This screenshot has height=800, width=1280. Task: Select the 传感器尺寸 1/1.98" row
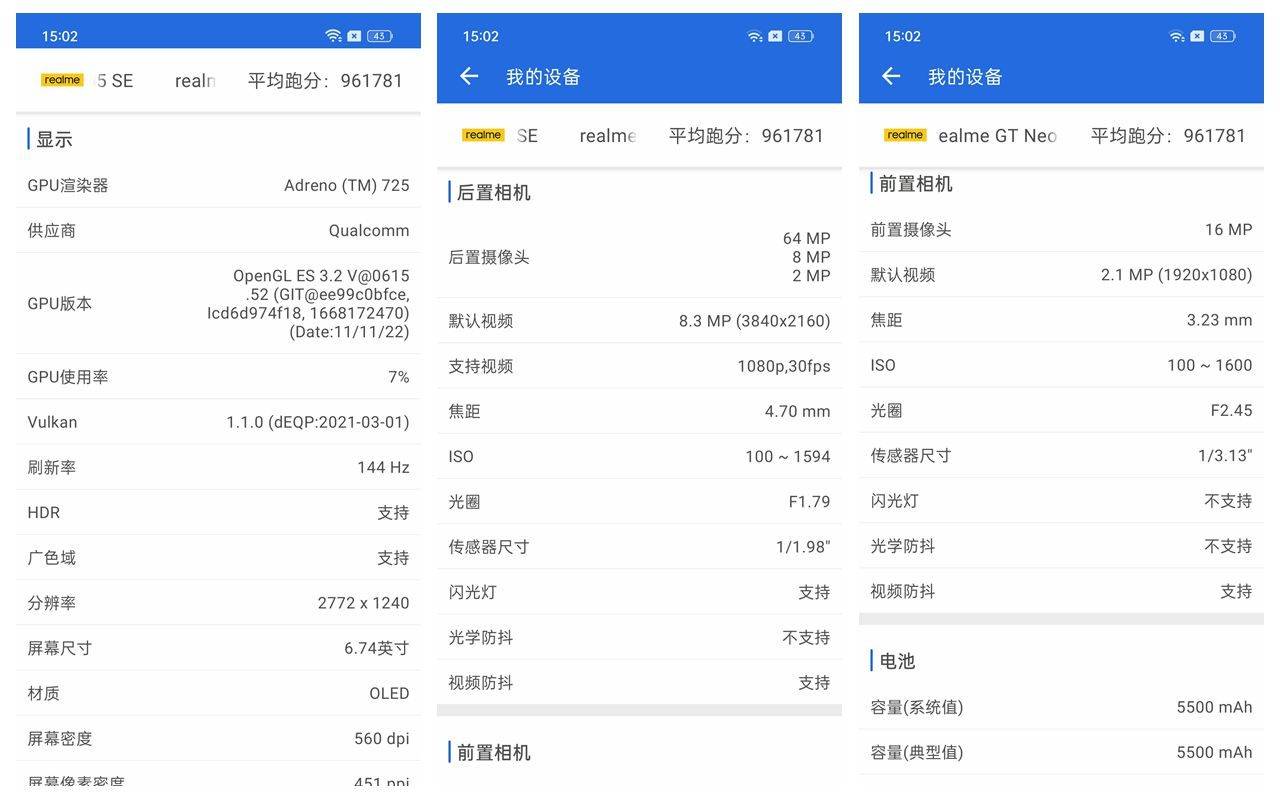[639, 547]
